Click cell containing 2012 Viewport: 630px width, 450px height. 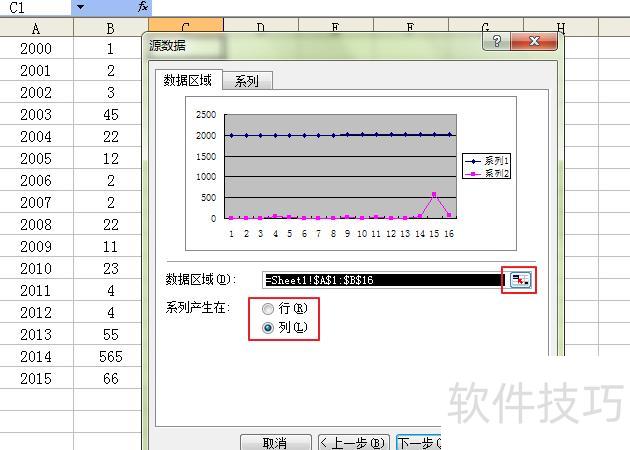(x=36, y=313)
